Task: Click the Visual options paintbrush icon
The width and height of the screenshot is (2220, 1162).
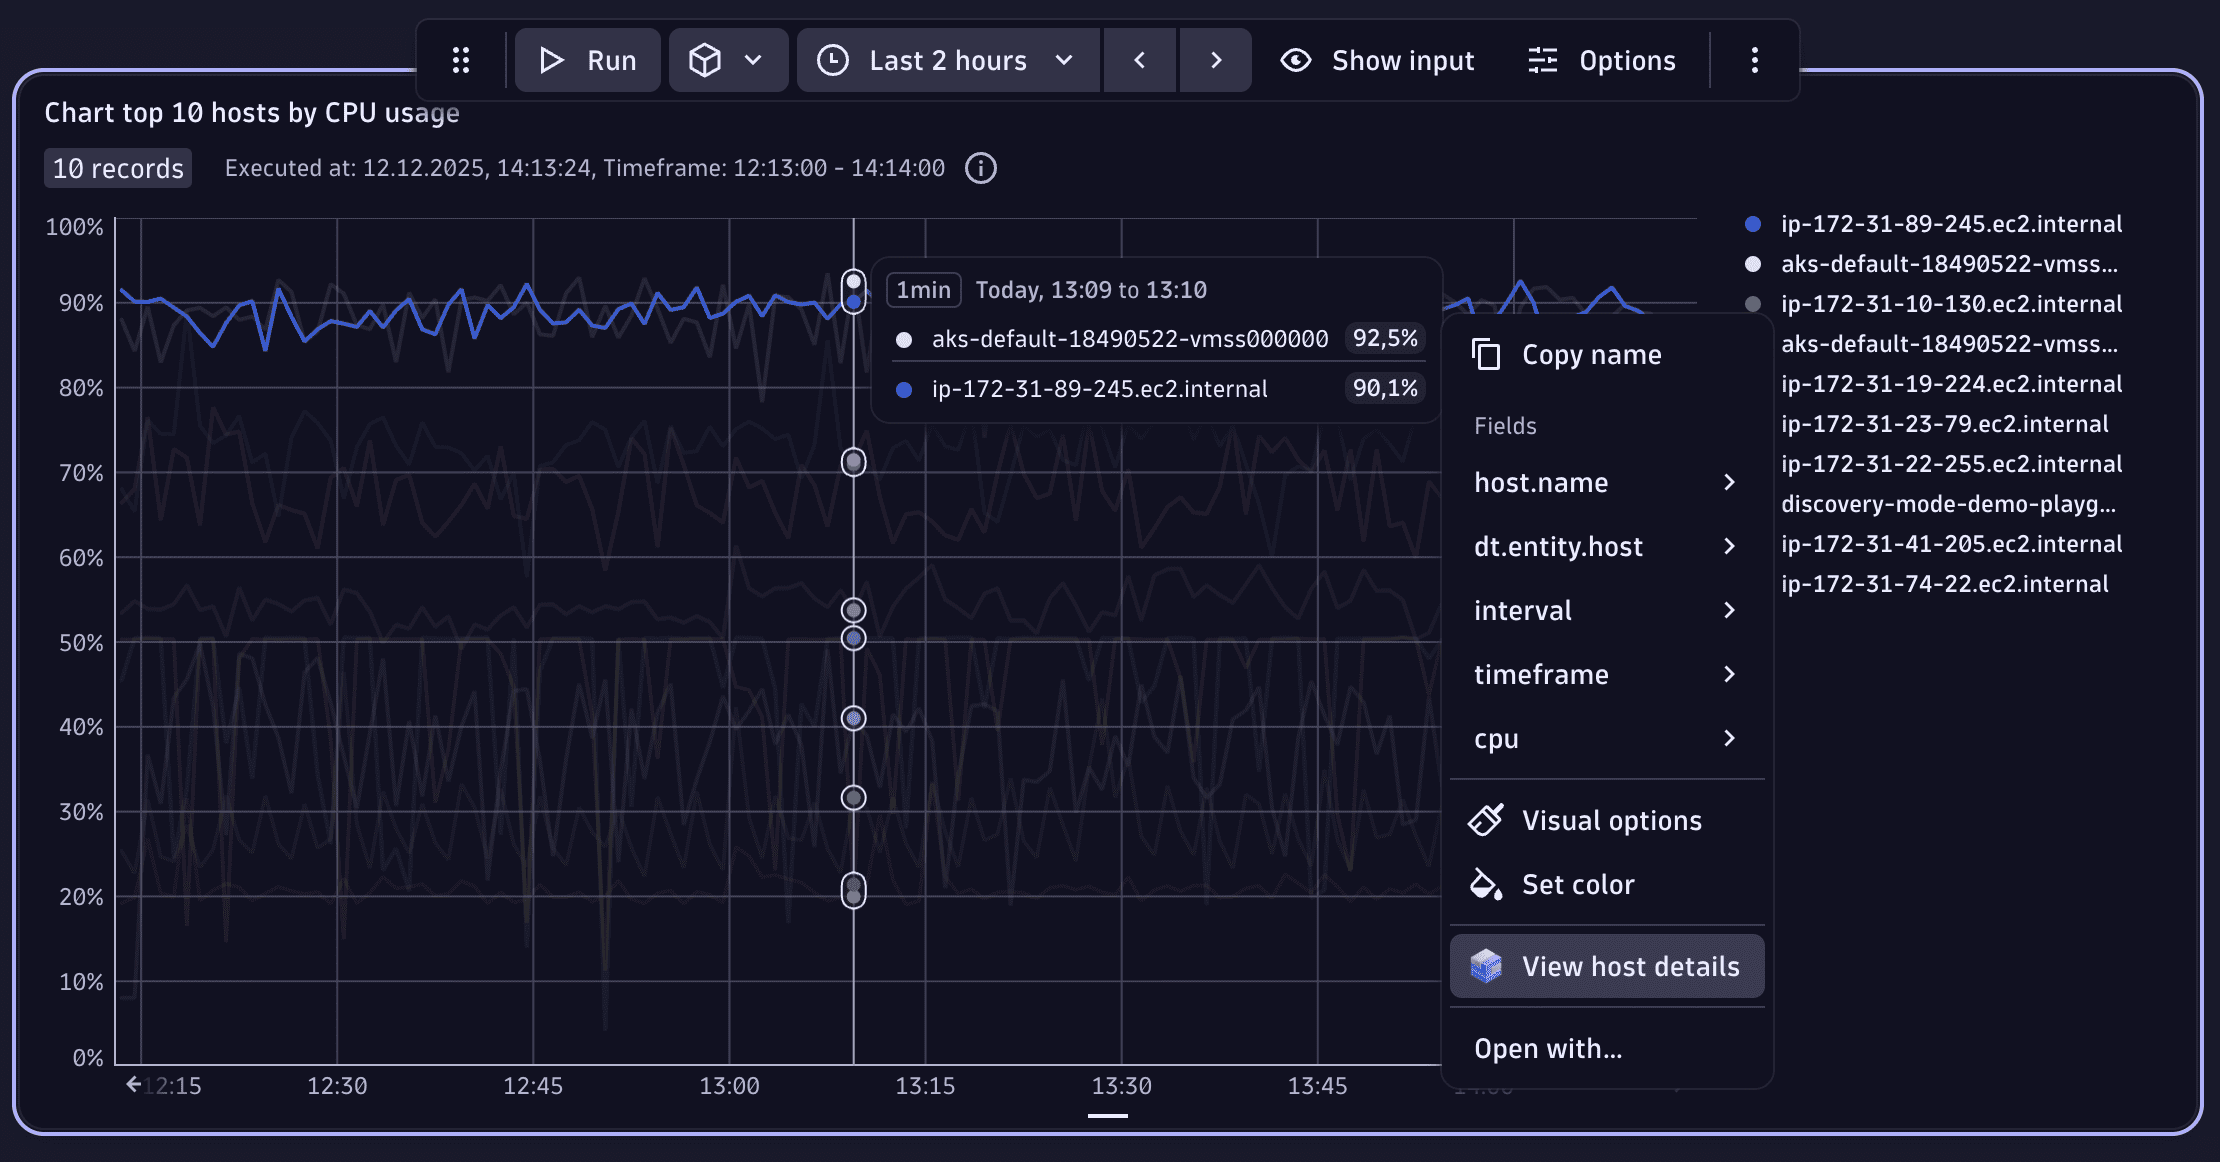Action: [1486, 820]
